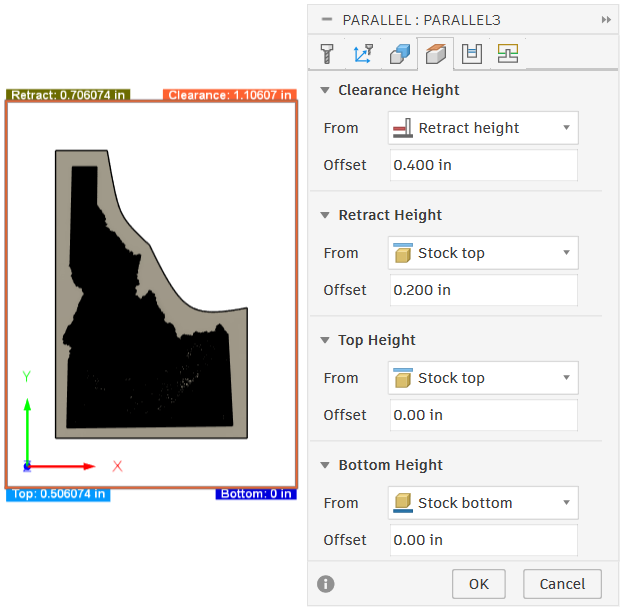622x611 pixels.
Task: Open Top Height From dropdown
Action: point(483,378)
